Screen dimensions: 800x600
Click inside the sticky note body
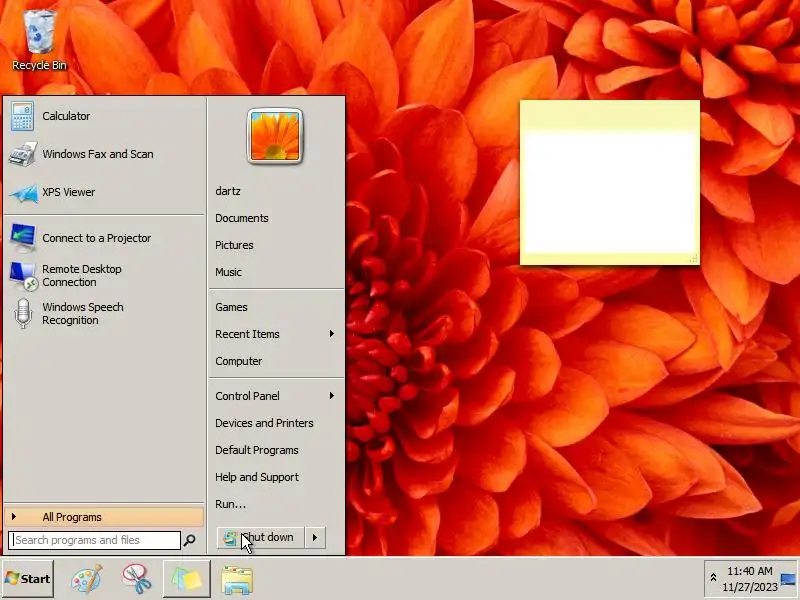[610, 192]
